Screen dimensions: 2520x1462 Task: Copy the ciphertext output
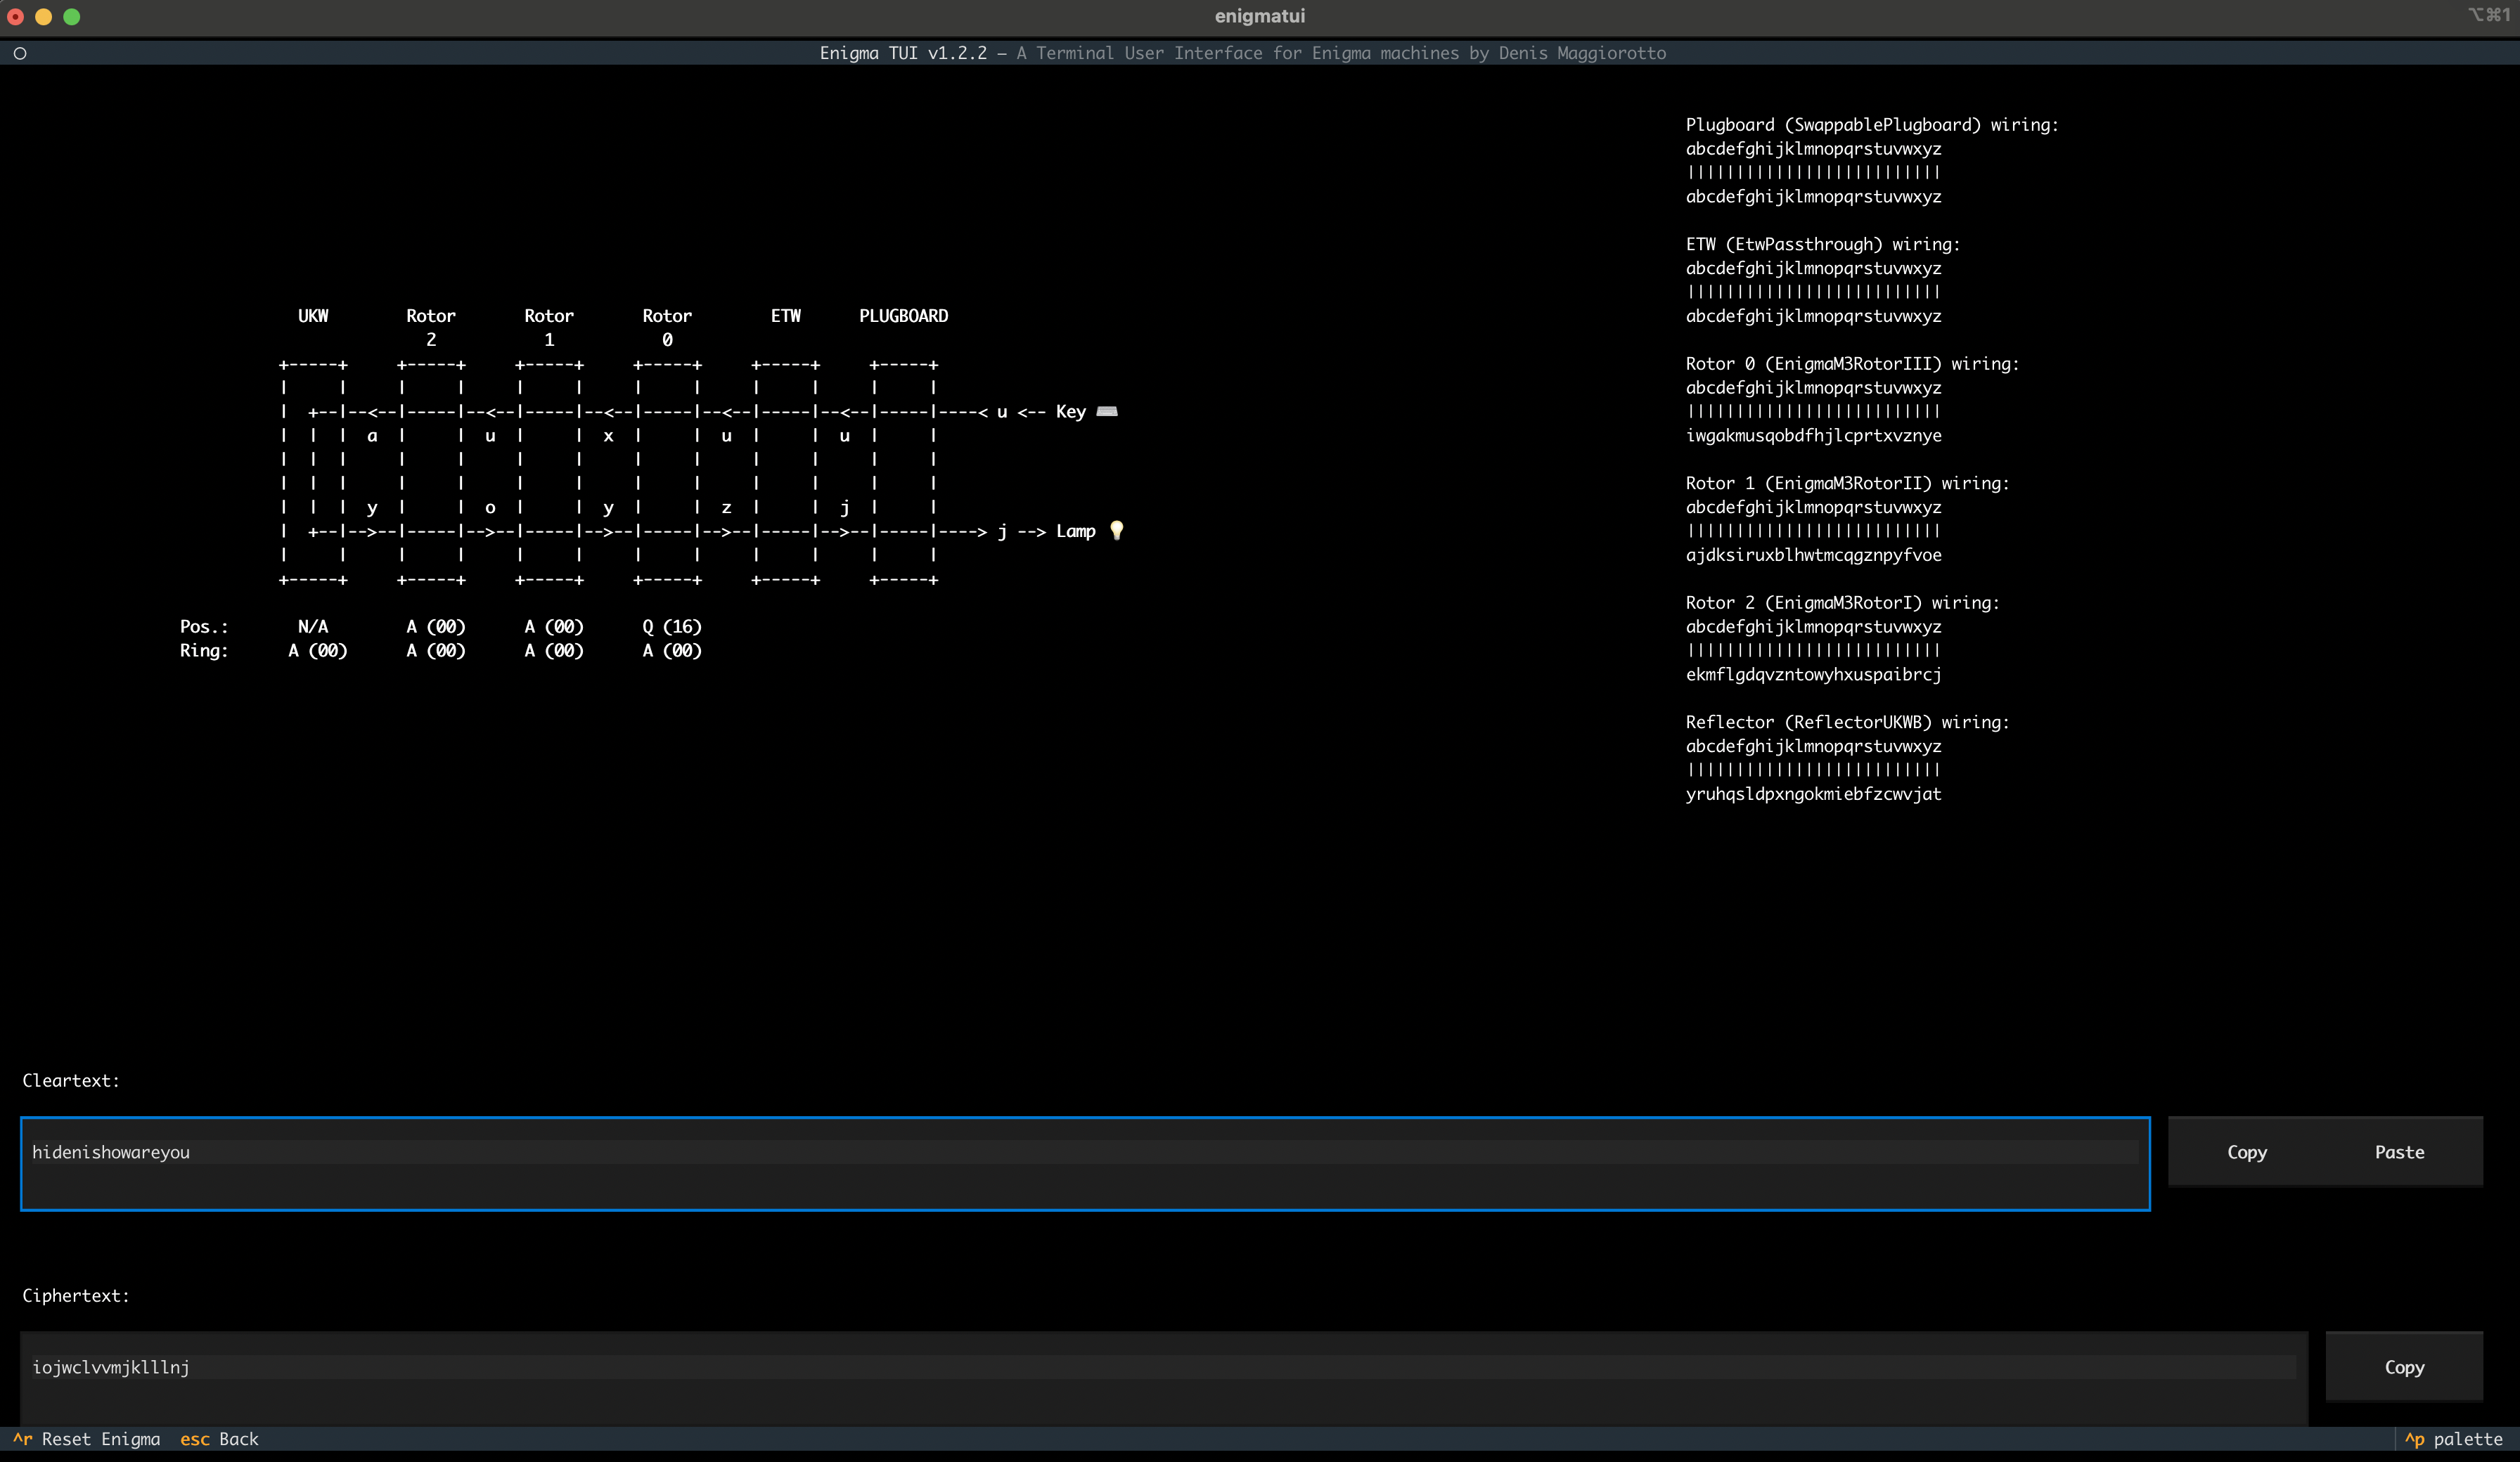(2404, 1367)
